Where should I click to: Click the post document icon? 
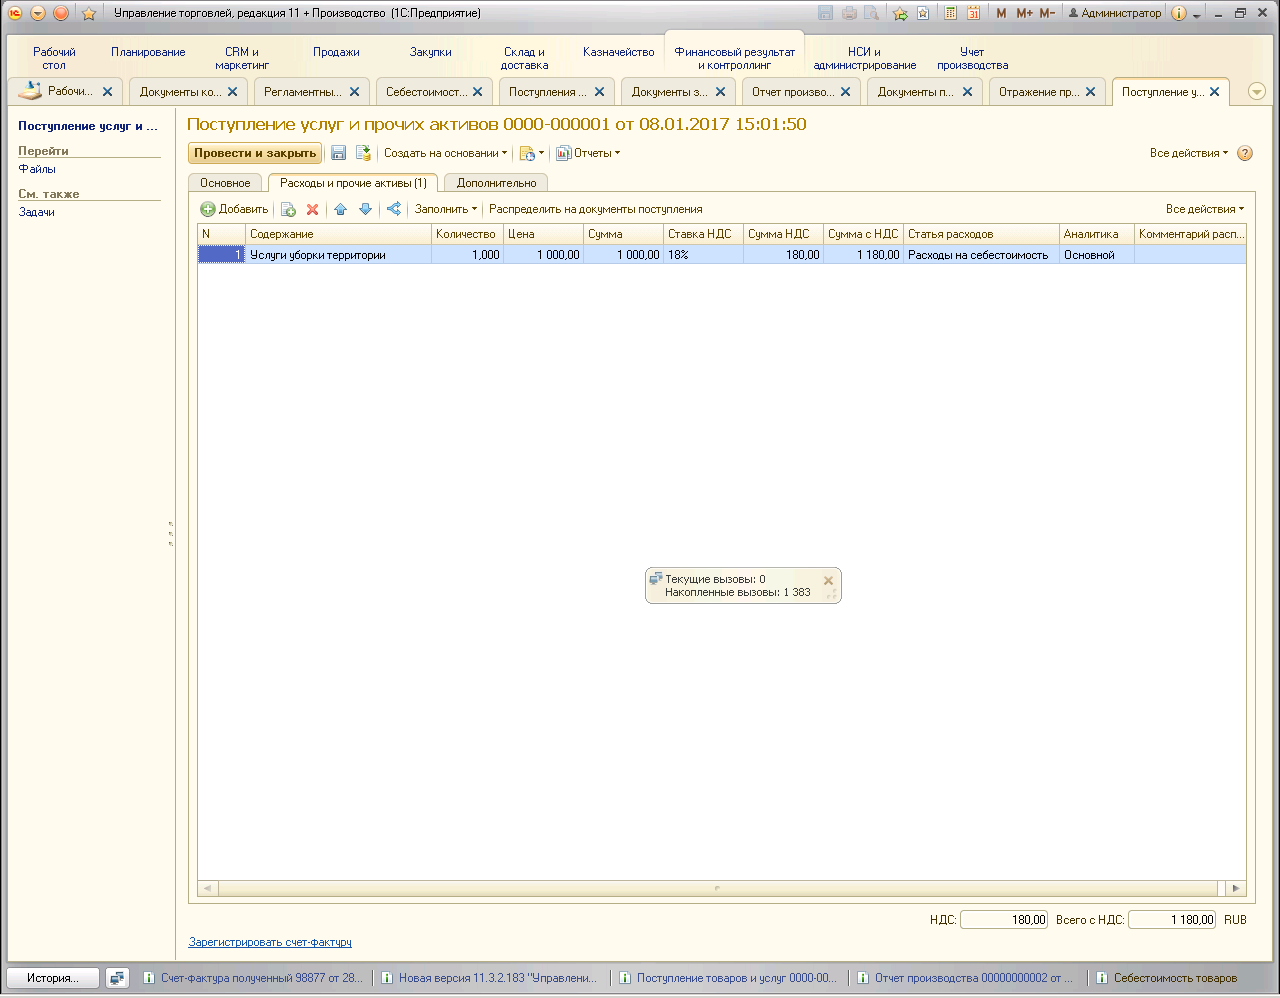pyautogui.click(x=363, y=153)
